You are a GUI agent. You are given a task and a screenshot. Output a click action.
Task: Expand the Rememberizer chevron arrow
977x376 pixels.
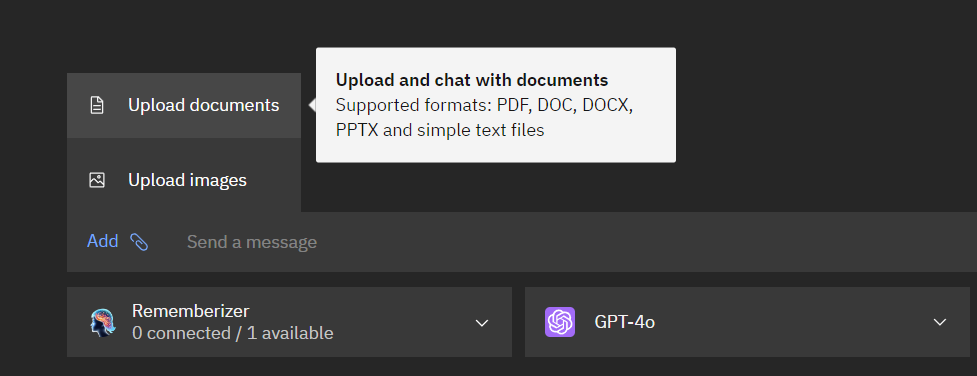481,322
